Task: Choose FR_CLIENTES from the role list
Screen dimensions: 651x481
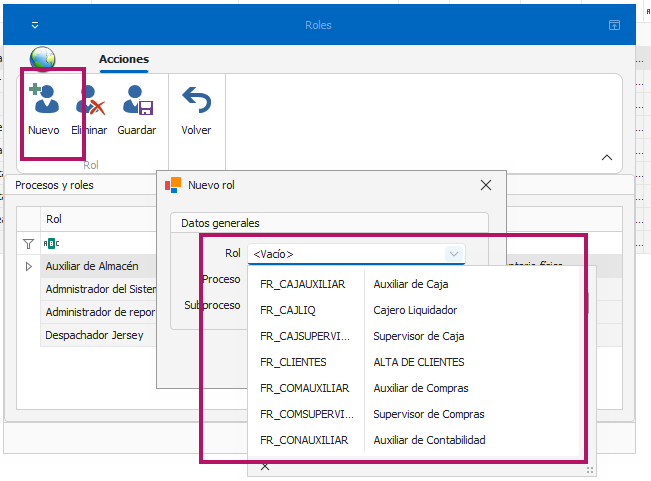Action: click(293, 362)
